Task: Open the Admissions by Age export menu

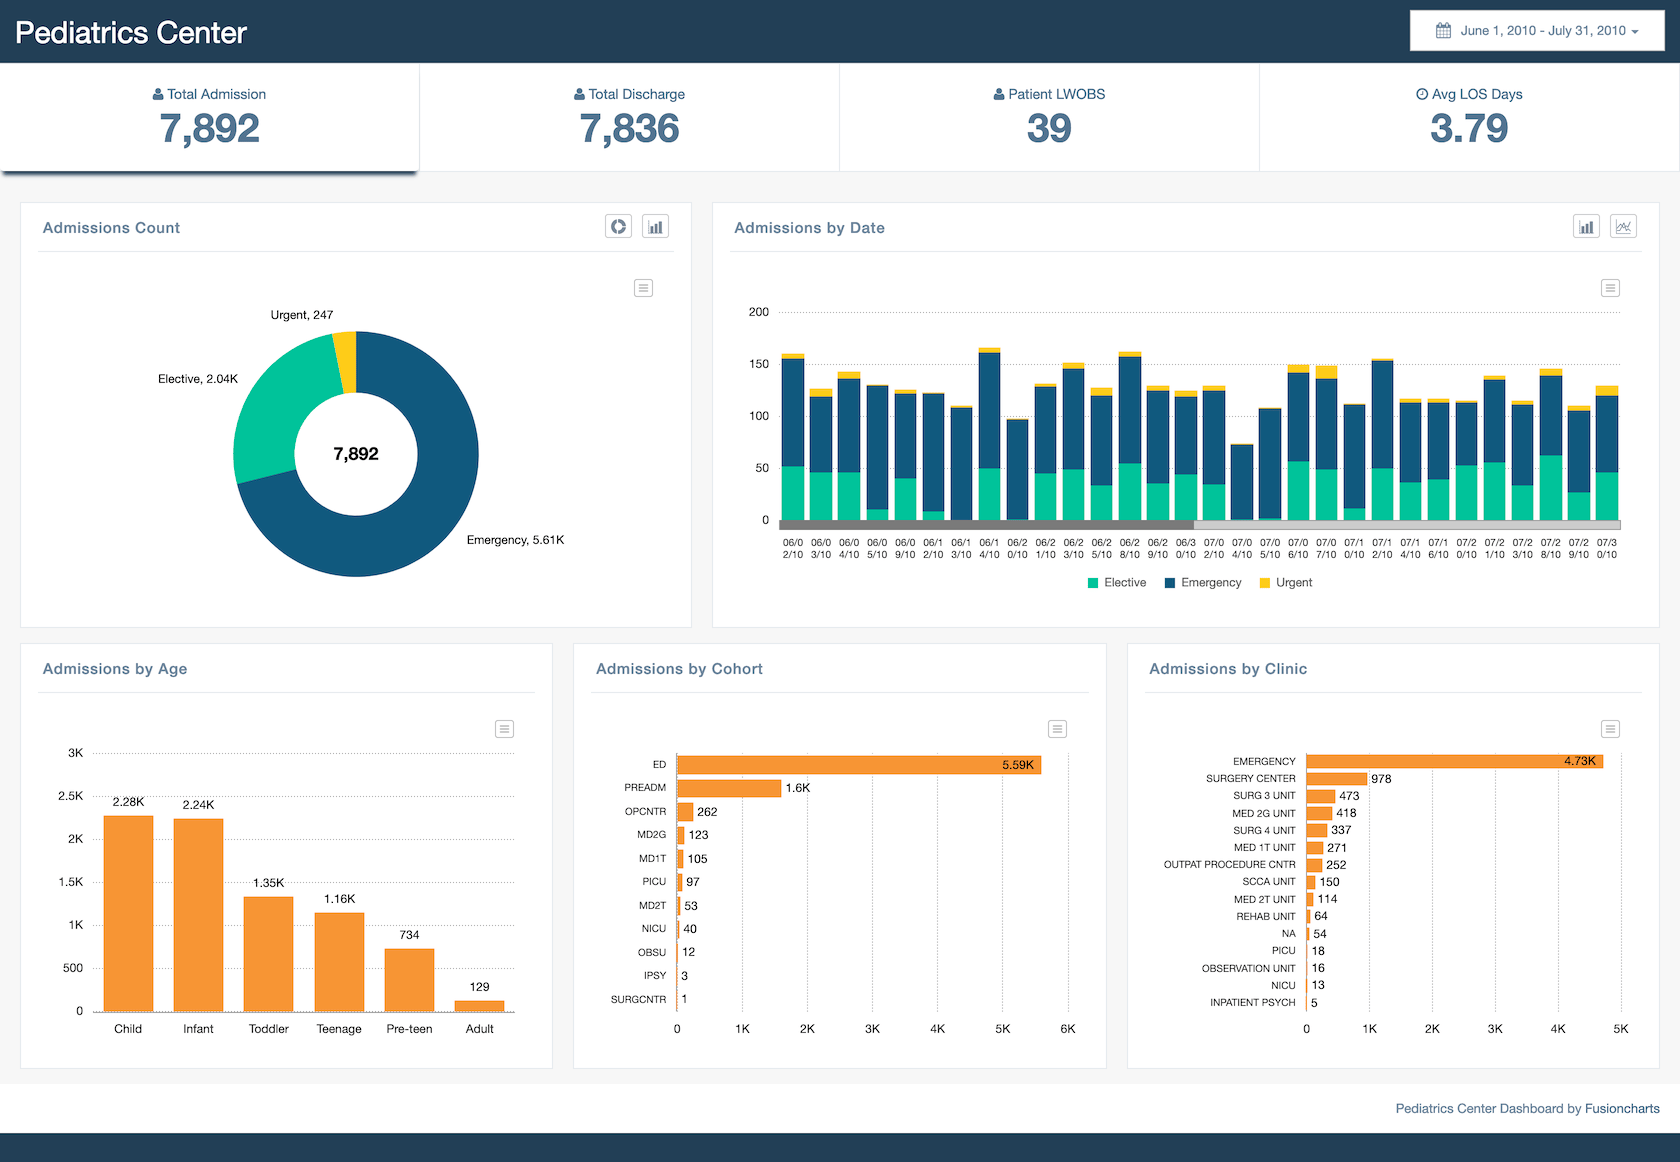Action: tap(504, 729)
